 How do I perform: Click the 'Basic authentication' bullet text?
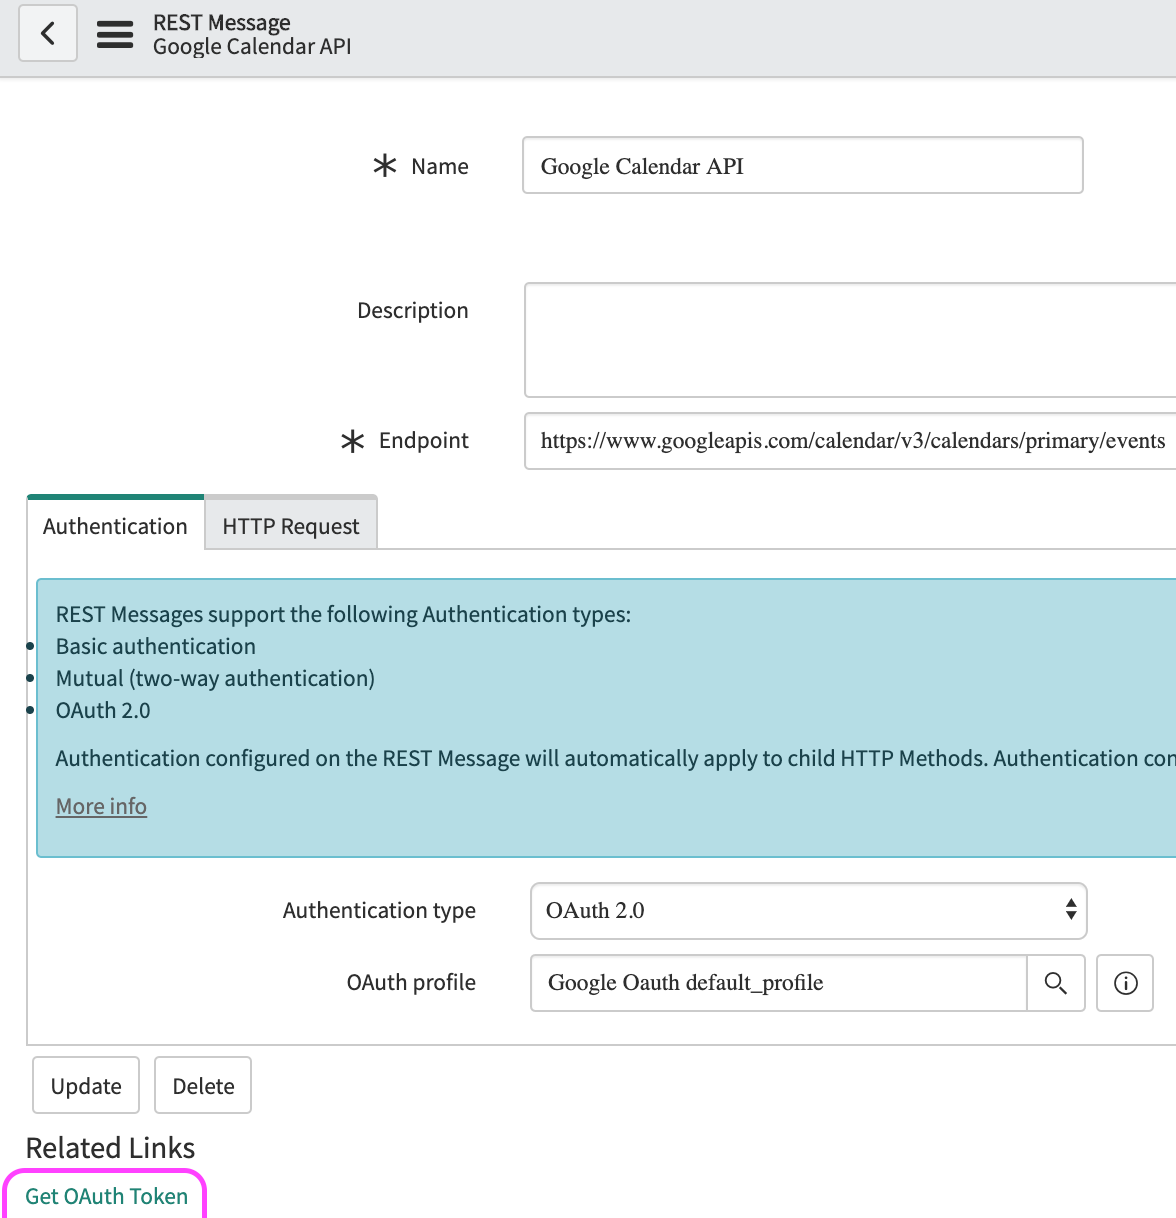click(156, 646)
